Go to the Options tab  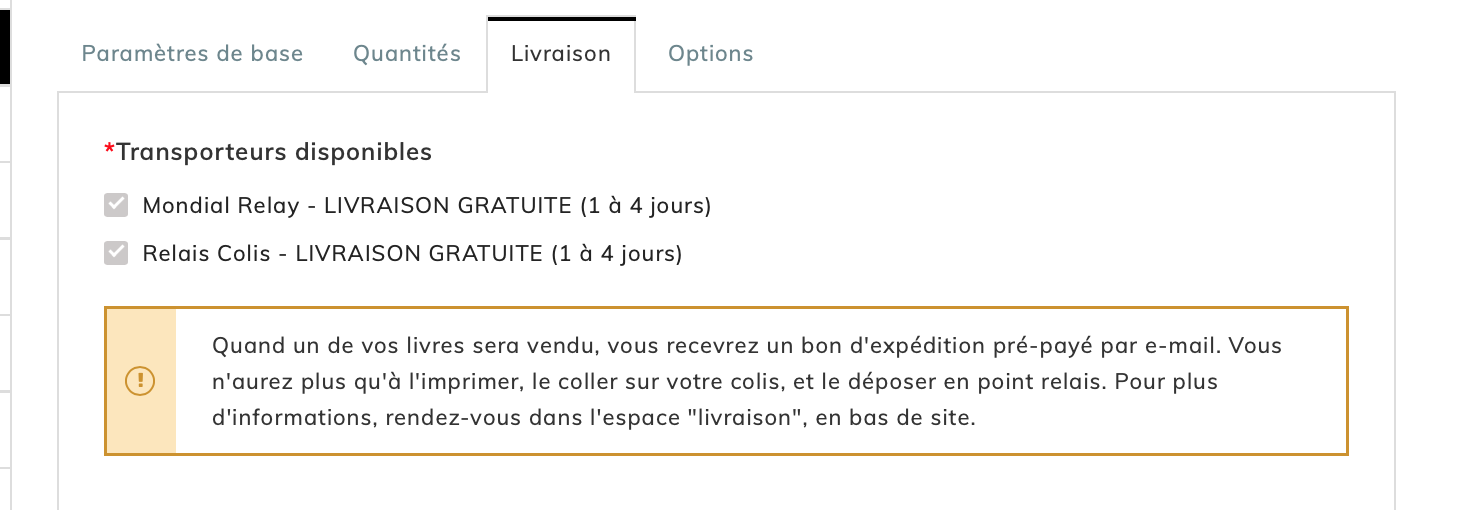[711, 54]
